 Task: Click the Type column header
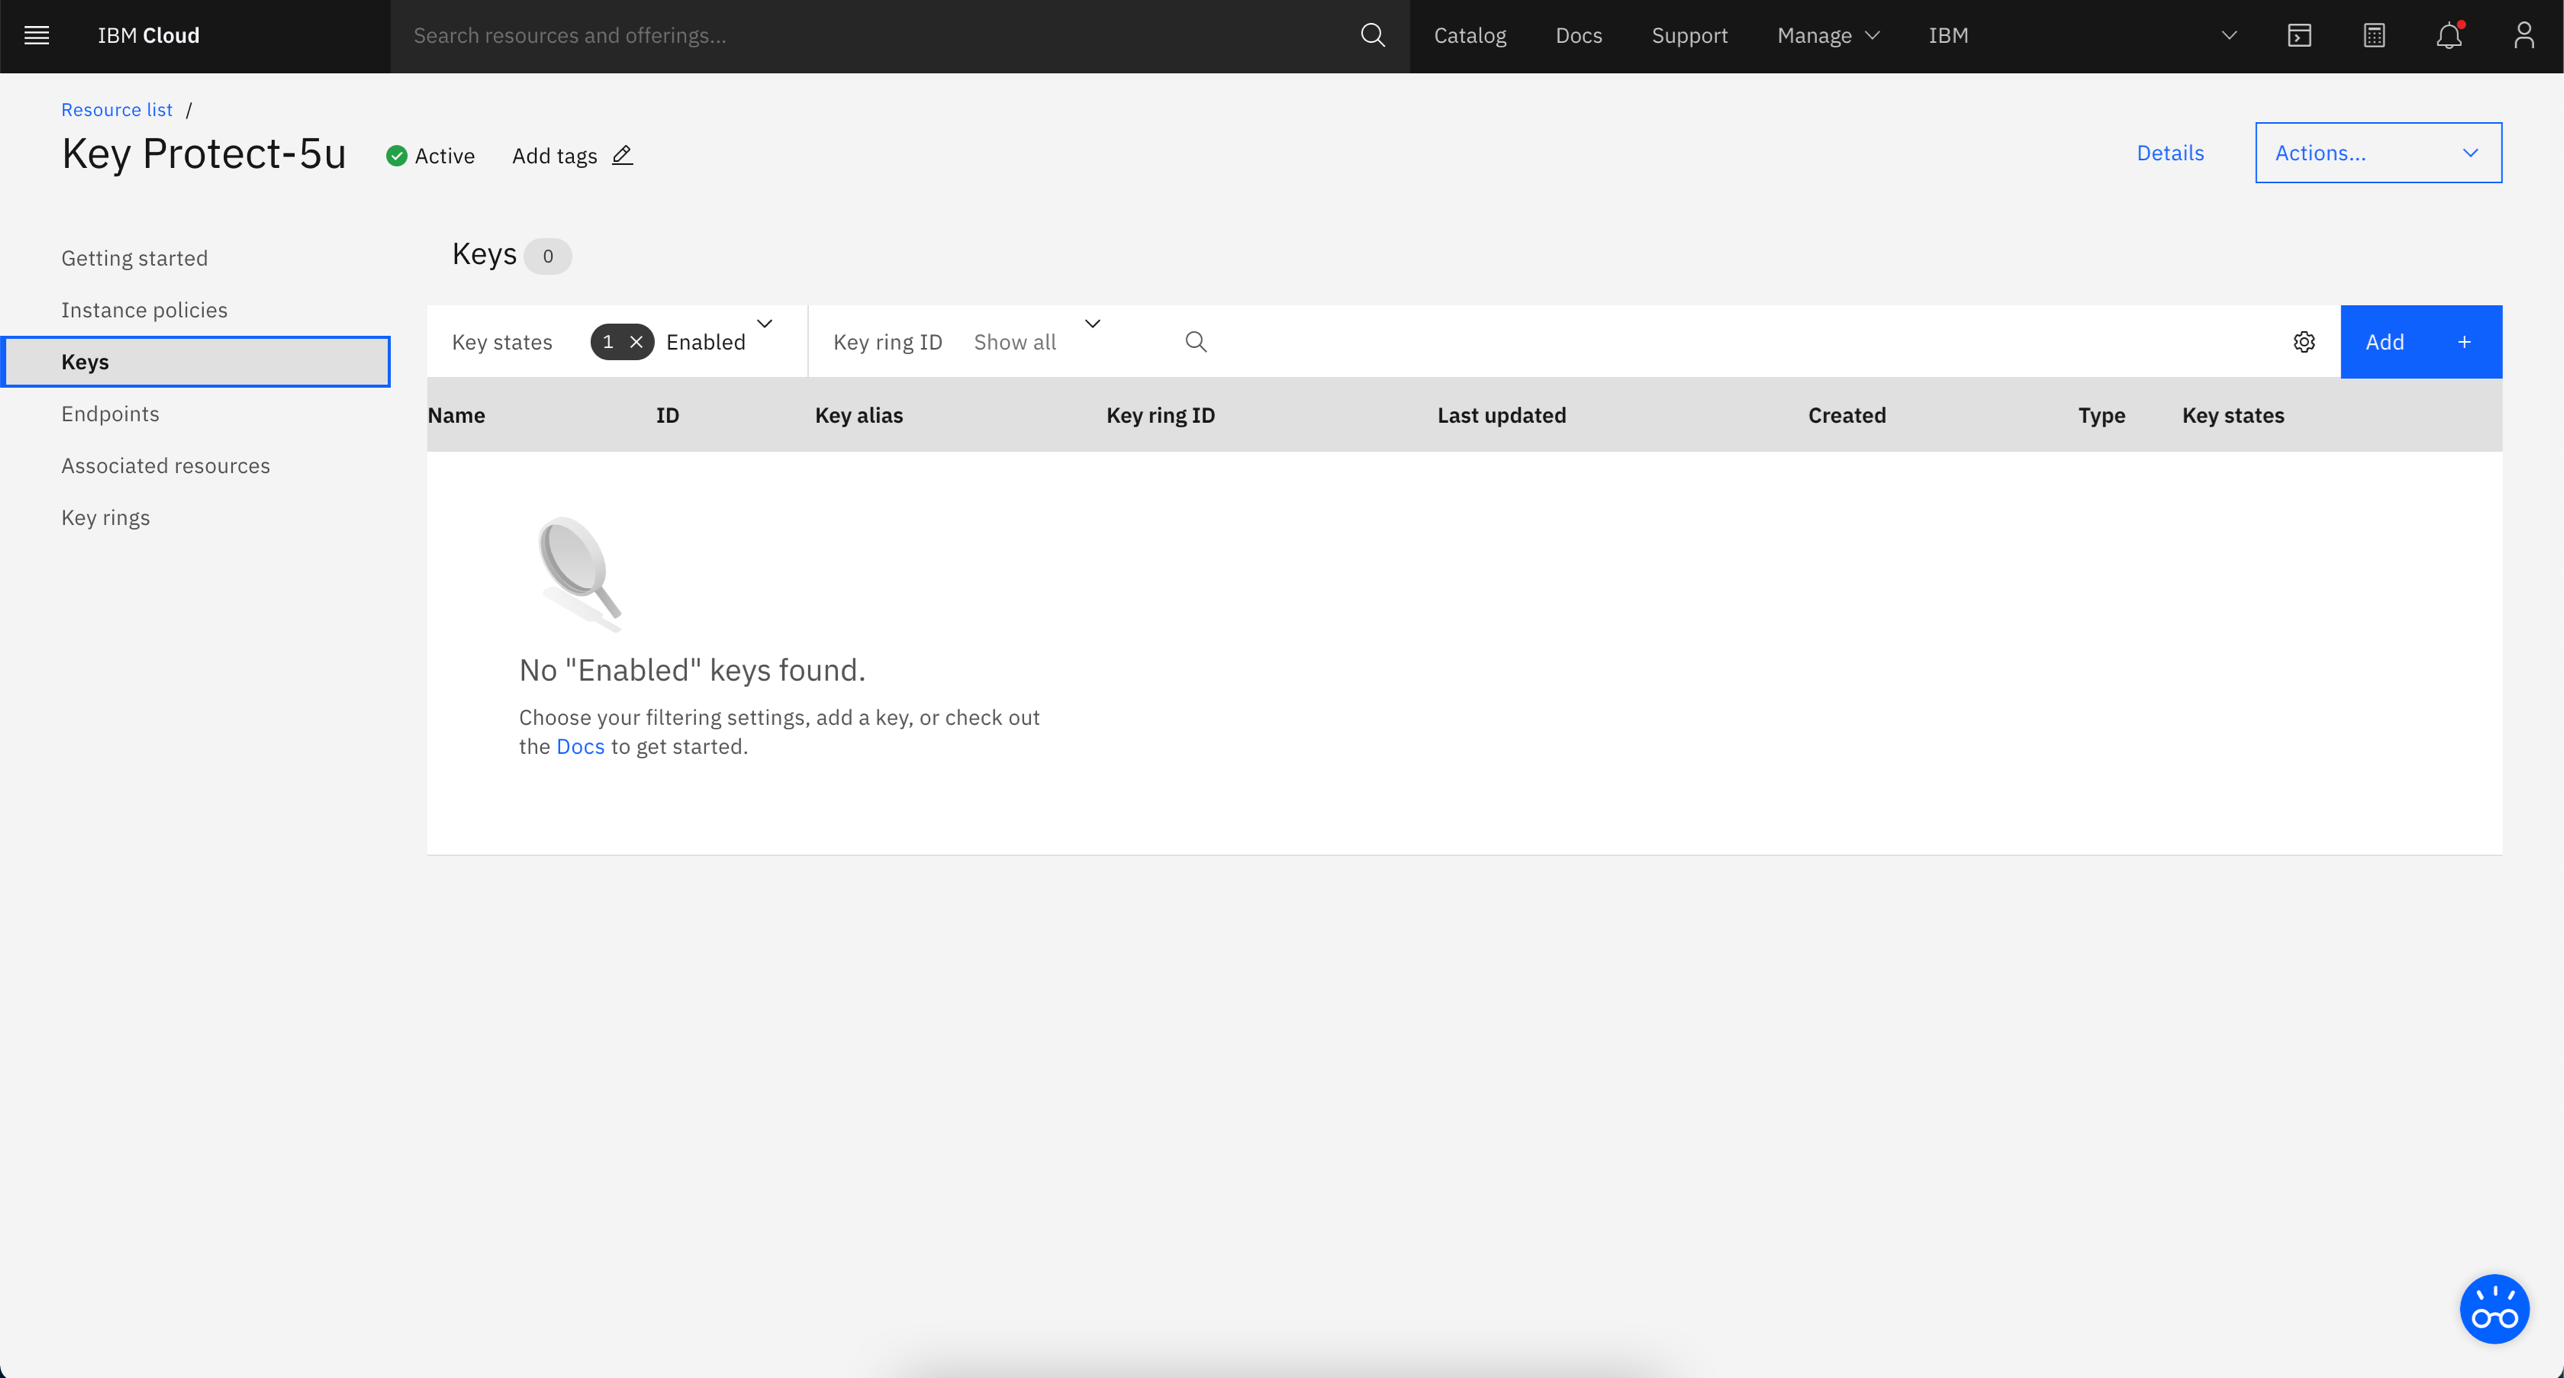tap(2101, 415)
